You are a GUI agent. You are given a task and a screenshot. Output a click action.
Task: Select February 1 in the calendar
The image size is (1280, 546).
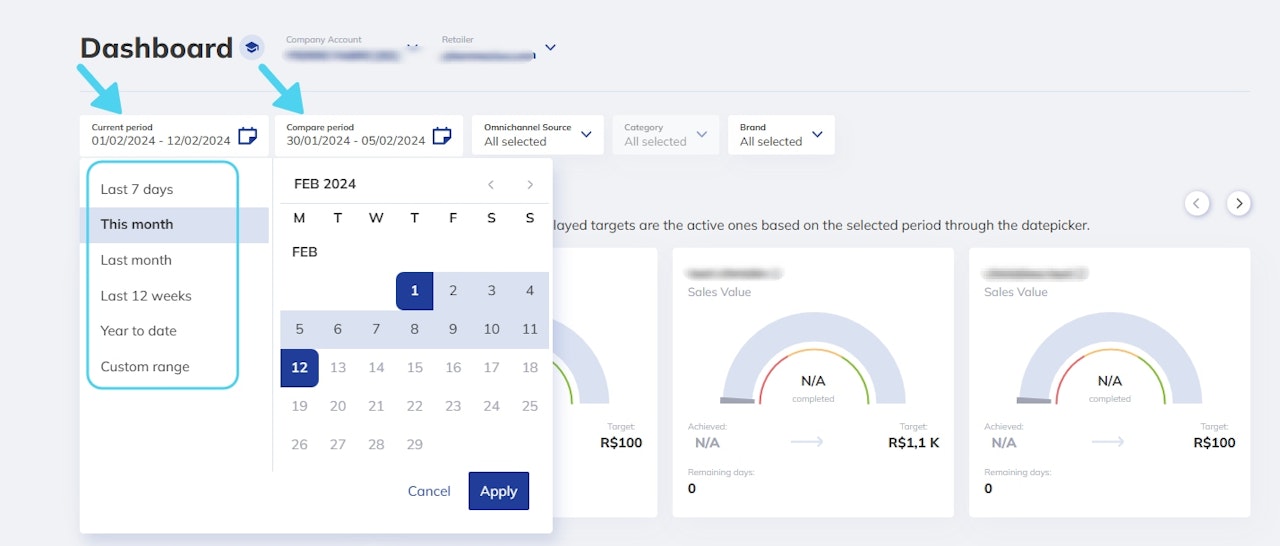(x=414, y=291)
